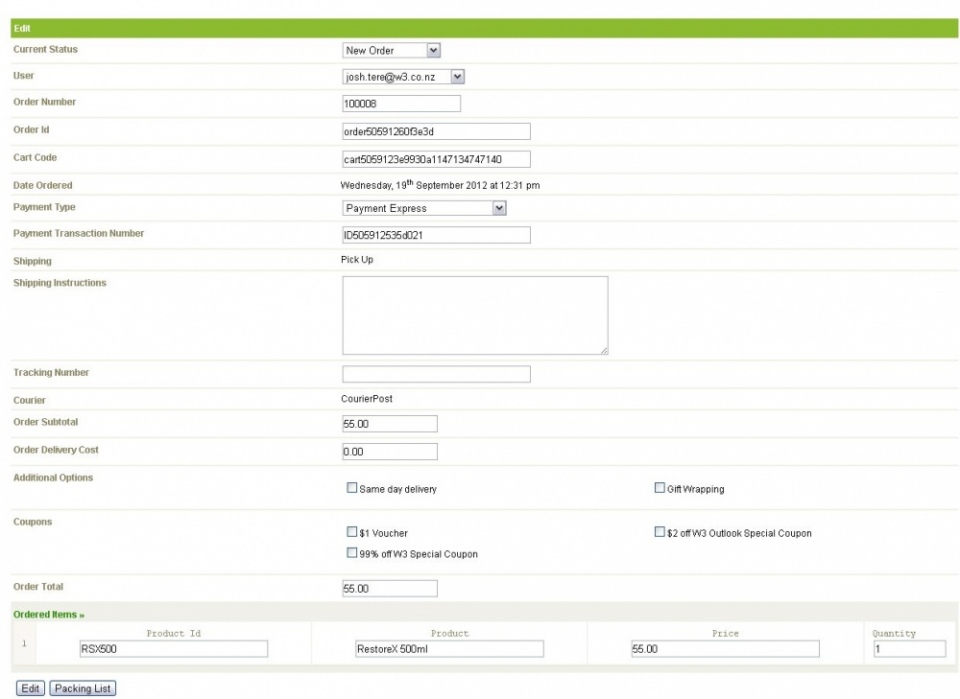Focus the Order Number field
Screen dimensions: 960x699
(402, 103)
